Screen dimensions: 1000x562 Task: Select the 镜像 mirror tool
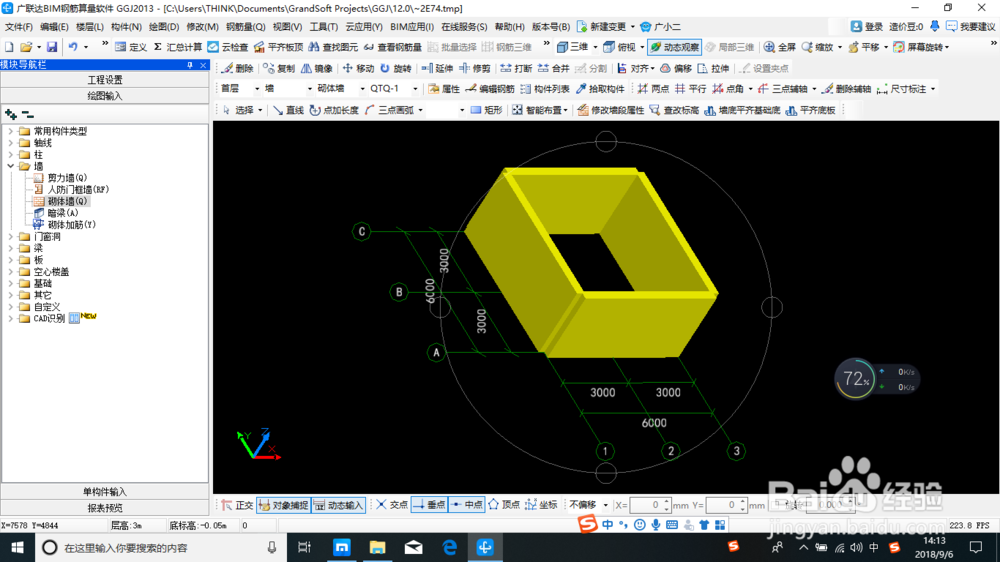(x=317, y=68)
